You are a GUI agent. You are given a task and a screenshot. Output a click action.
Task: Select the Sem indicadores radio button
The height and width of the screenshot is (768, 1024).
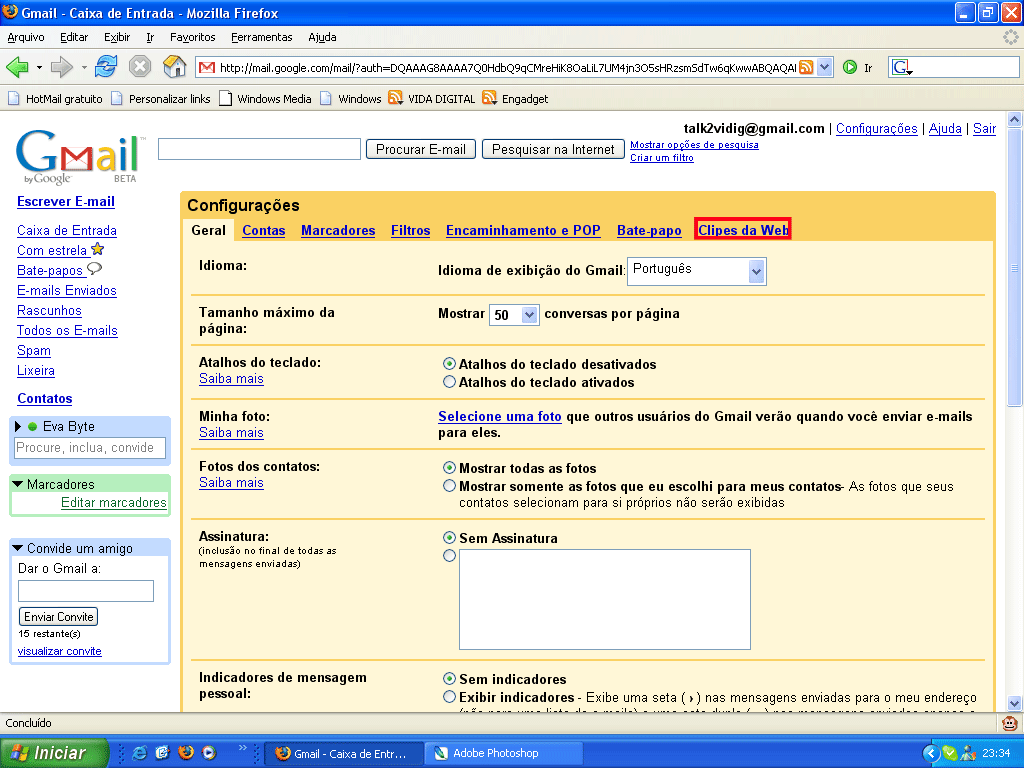coord(449,679)
